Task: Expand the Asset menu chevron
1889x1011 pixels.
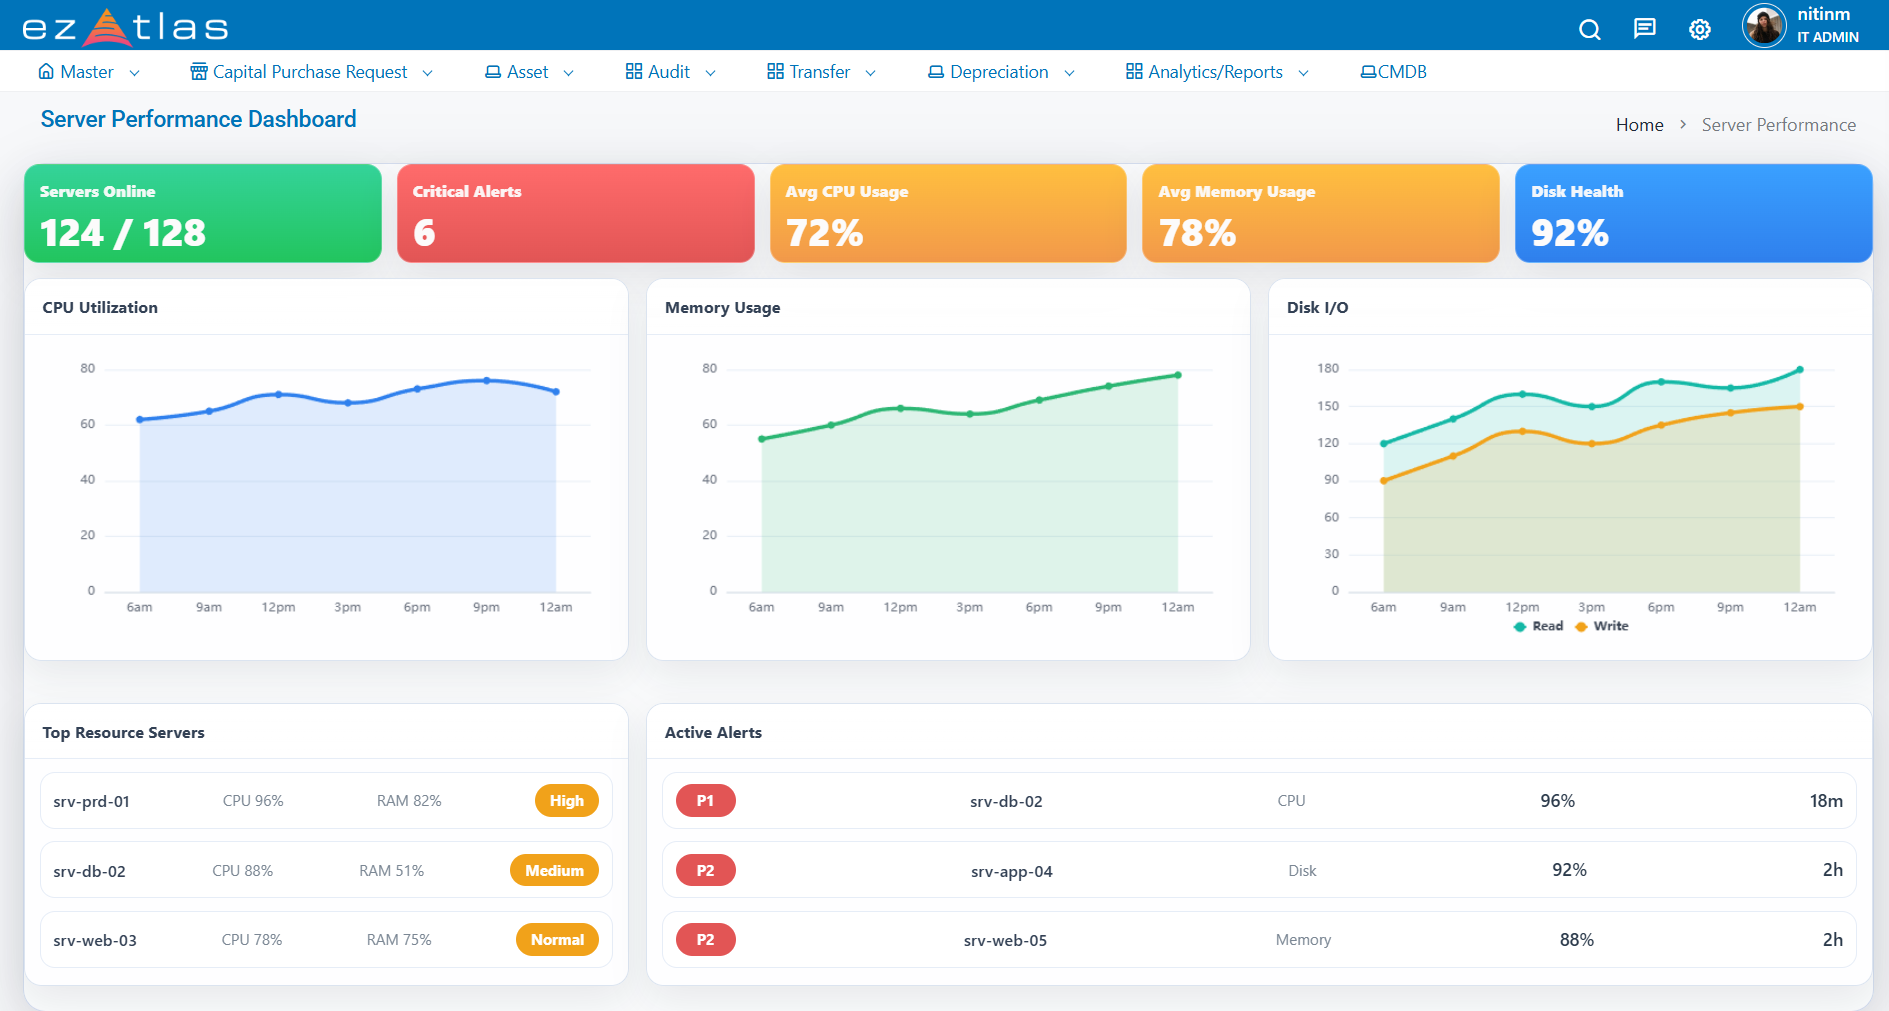Action: click(568, 73)
